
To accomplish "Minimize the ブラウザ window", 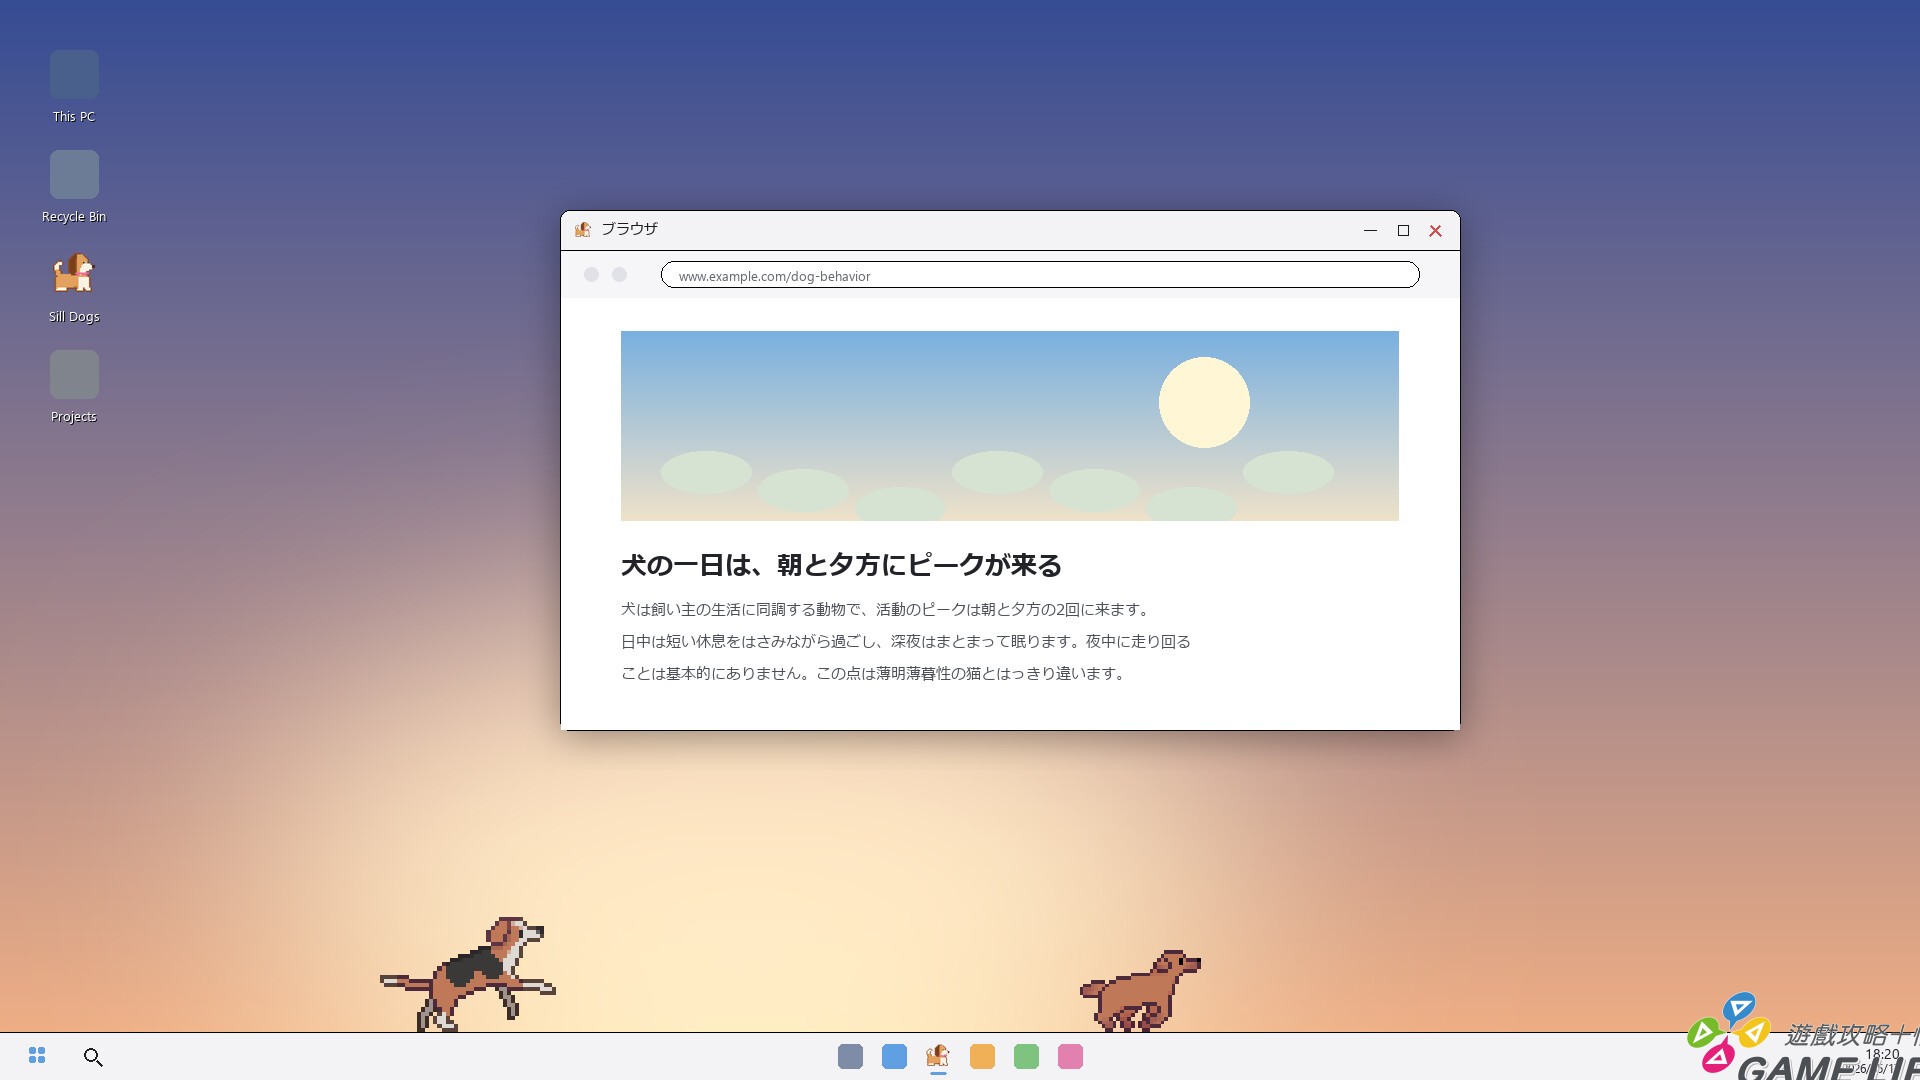I will (x=1370, y=230).
